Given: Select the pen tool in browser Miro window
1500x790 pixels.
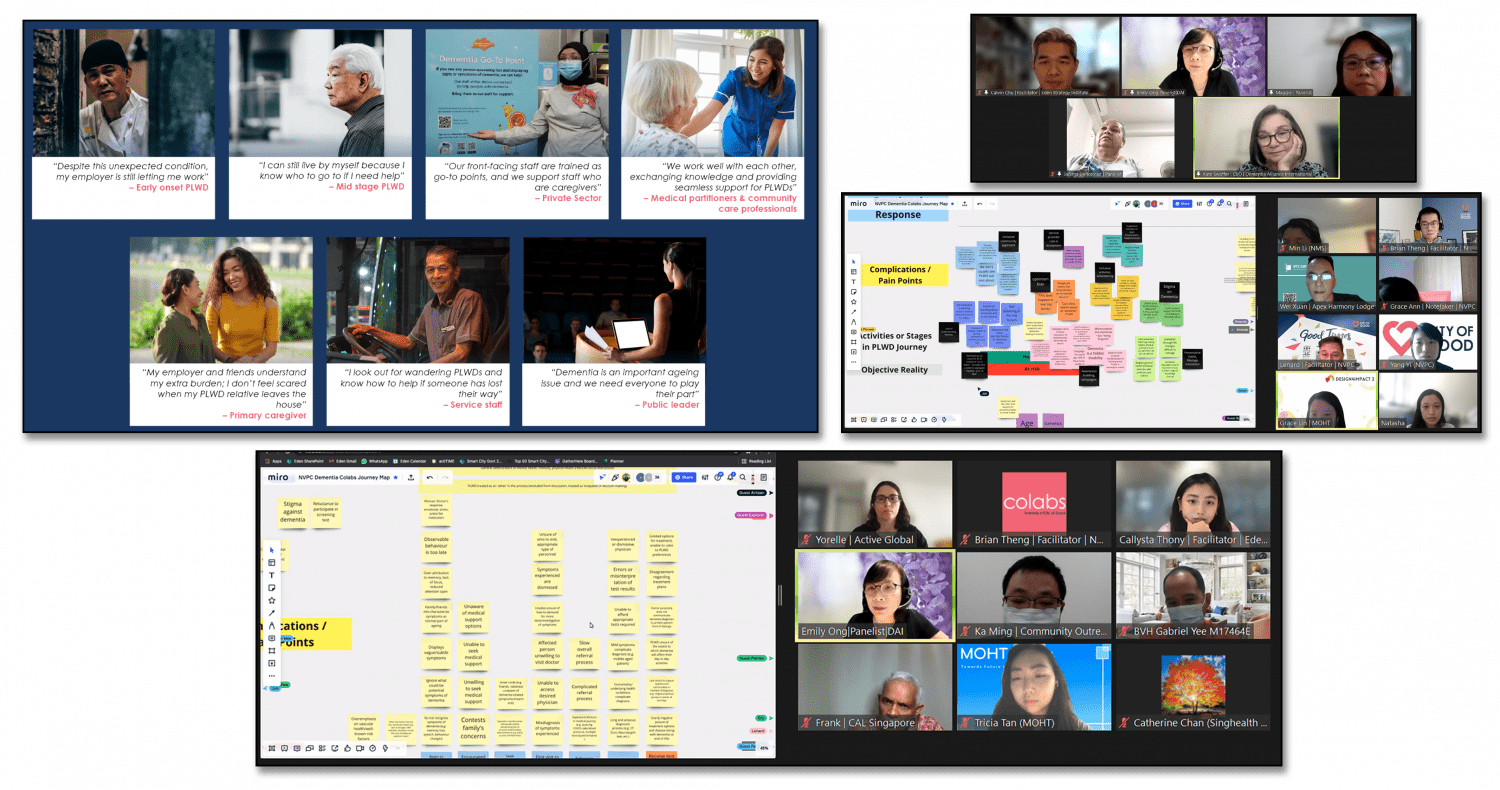Looking at the screenshot, I should click(272, 626).
